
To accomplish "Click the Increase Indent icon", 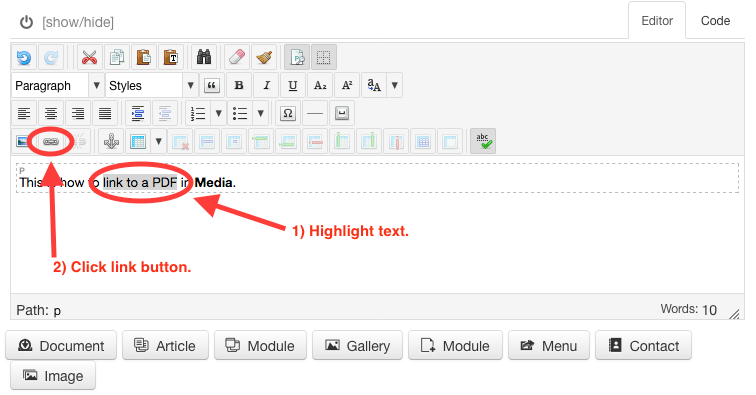I will click(138, 114).
